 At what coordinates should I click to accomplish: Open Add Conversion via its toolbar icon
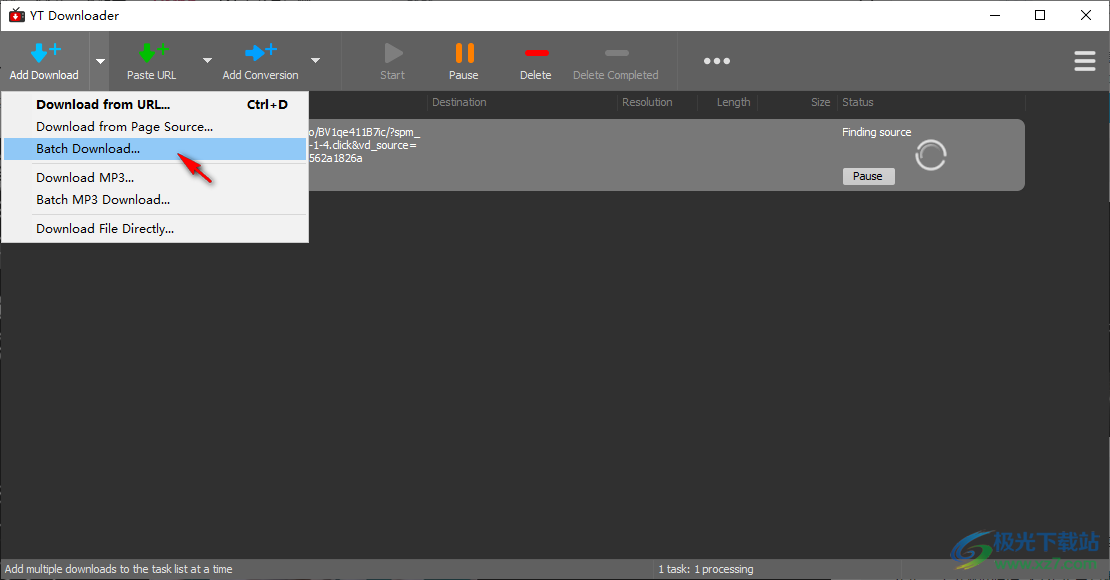click(x=259, y=52)
